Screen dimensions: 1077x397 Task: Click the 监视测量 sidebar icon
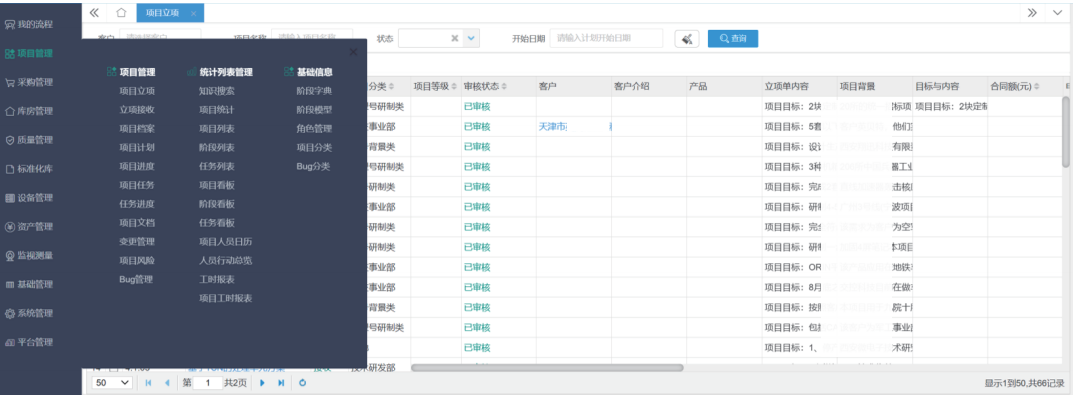(10, 256)
